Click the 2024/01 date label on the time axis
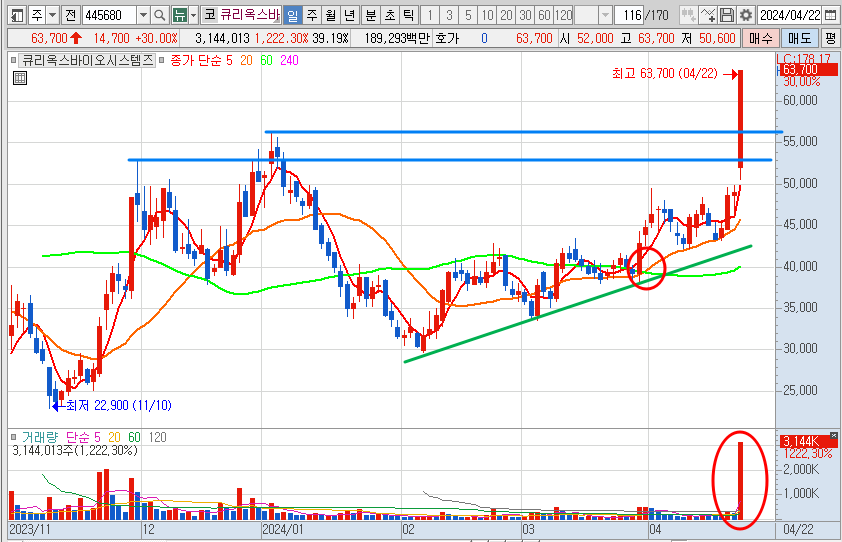 282,530
